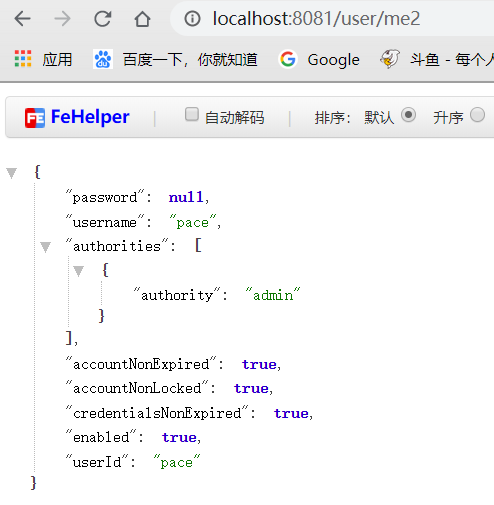494x505 pixels.
Task: Select the 默认 sort radio button
Action: tap(408, 115)
